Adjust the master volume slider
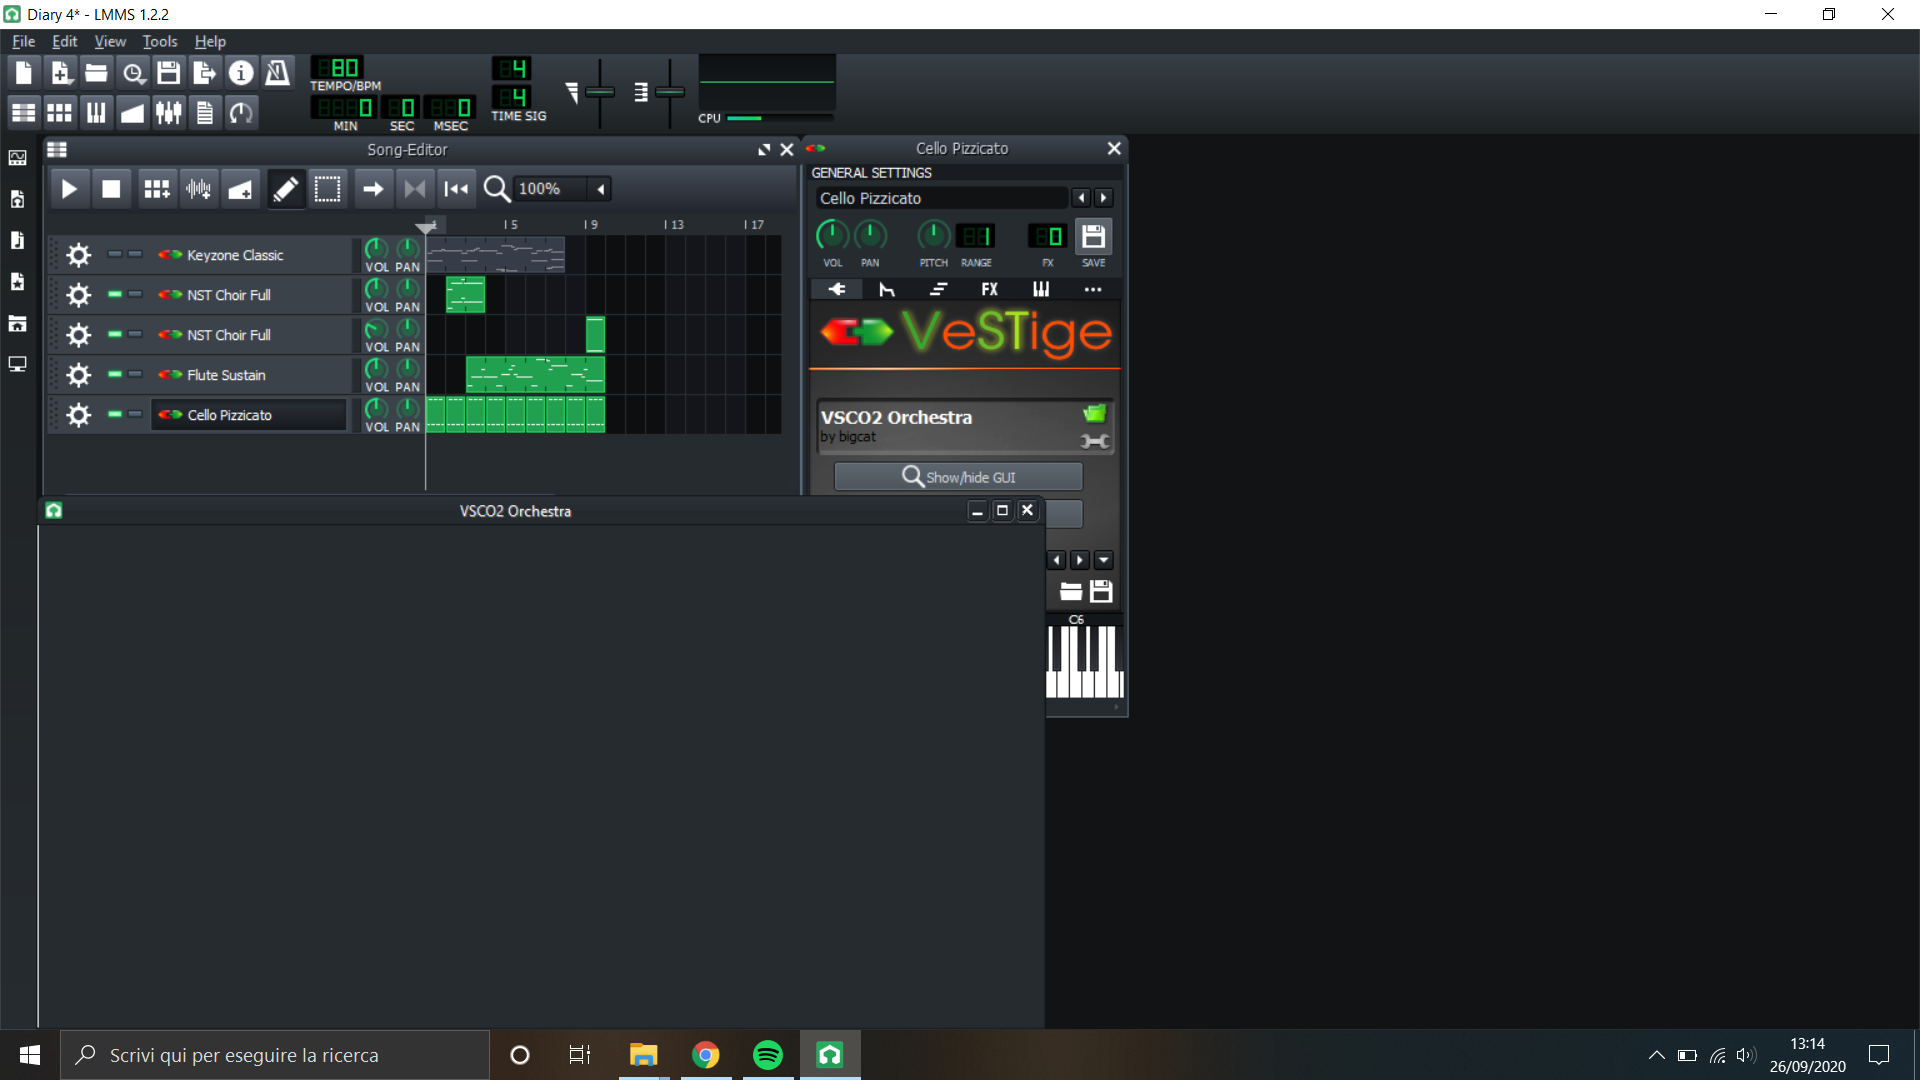 (600, 92)
